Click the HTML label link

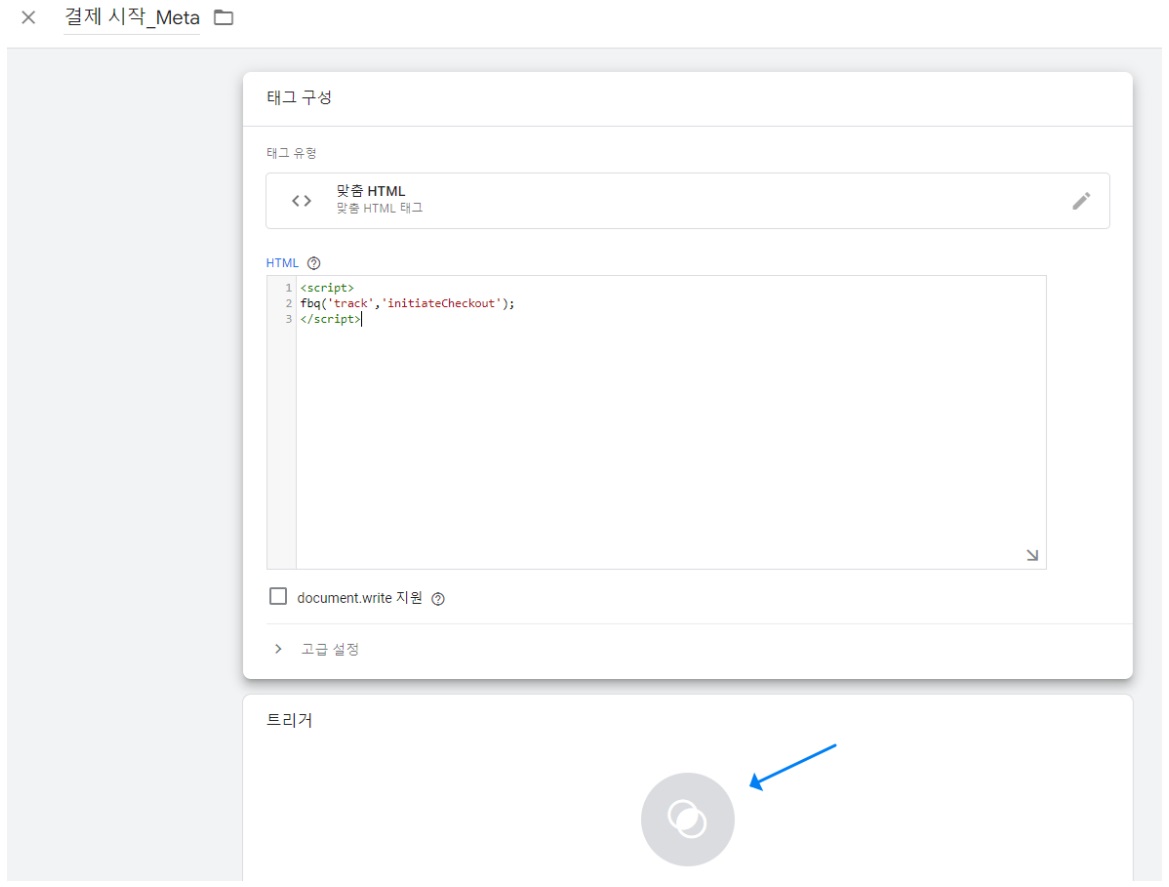(x=282, y=263)
